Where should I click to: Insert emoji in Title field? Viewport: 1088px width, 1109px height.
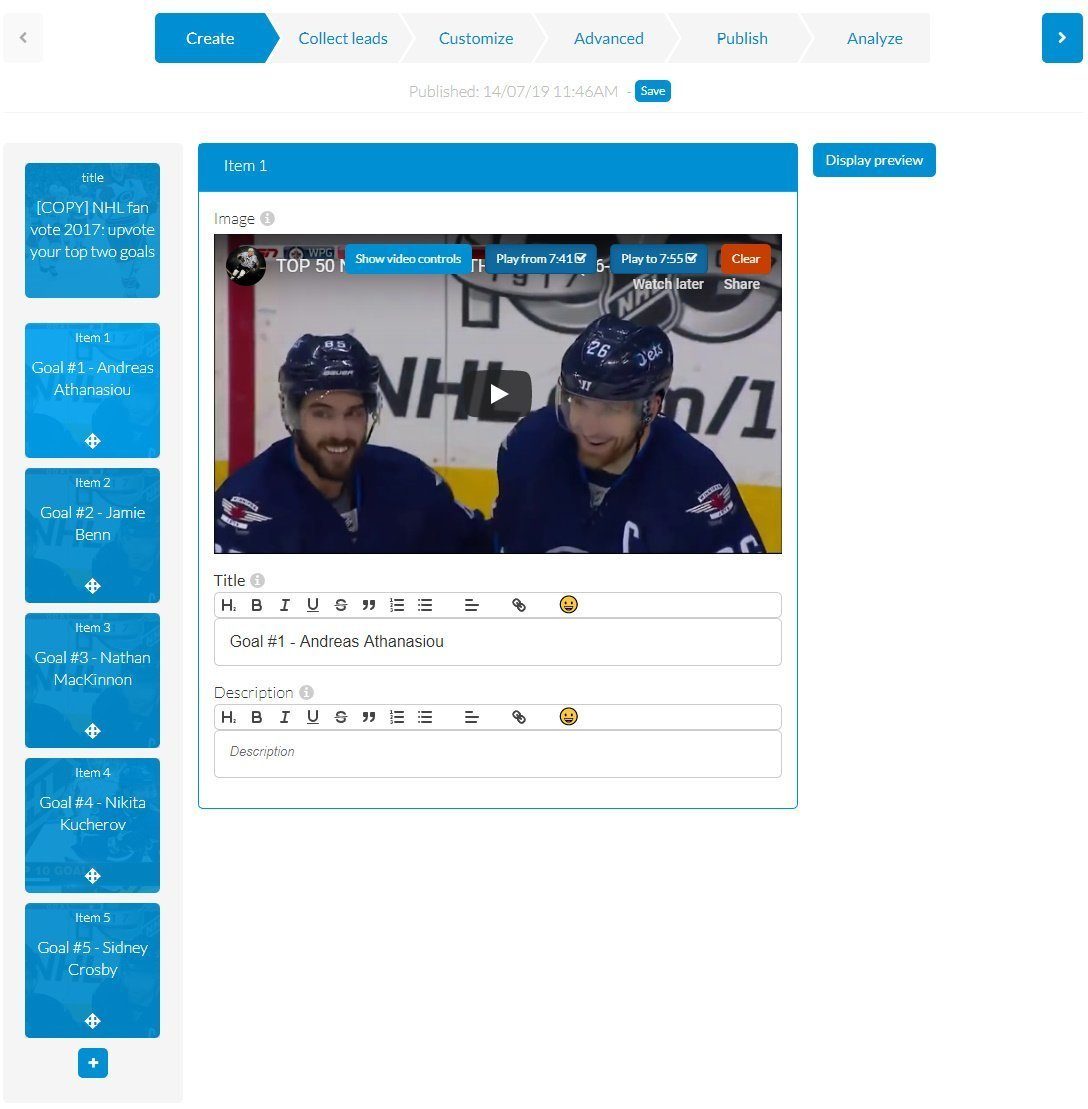pos(568,605)
